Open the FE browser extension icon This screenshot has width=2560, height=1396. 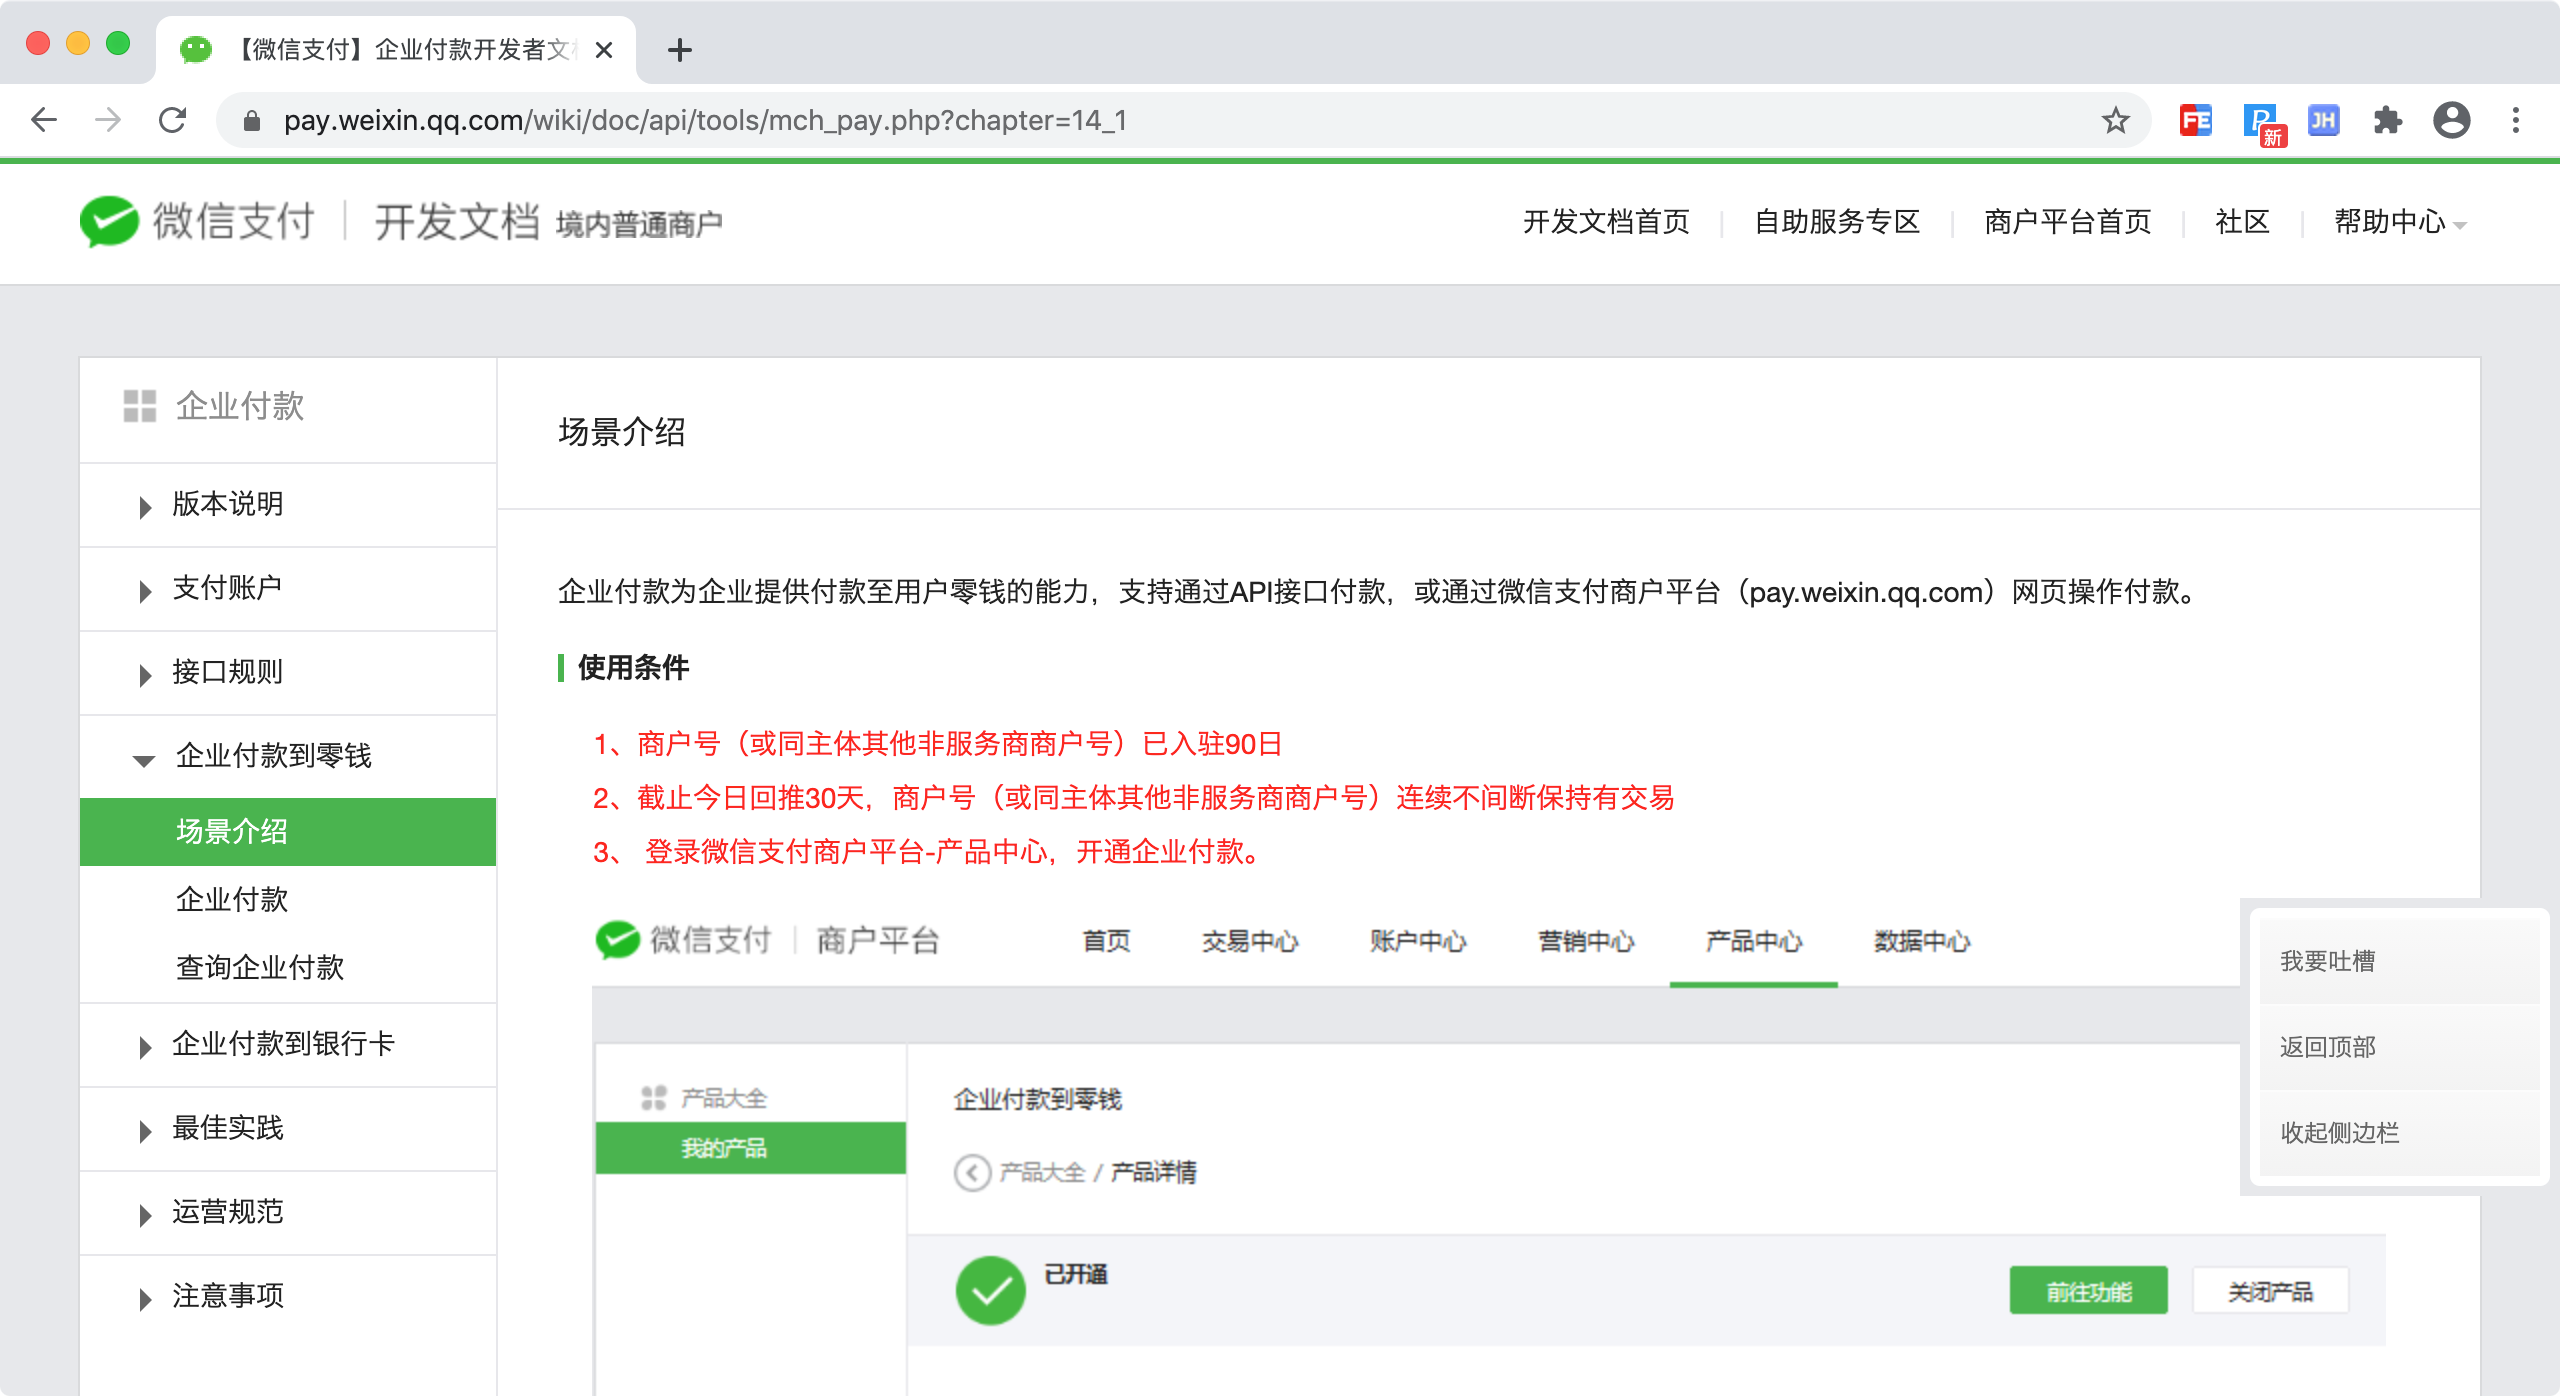pyautogui.click(x=2195, y=120)
